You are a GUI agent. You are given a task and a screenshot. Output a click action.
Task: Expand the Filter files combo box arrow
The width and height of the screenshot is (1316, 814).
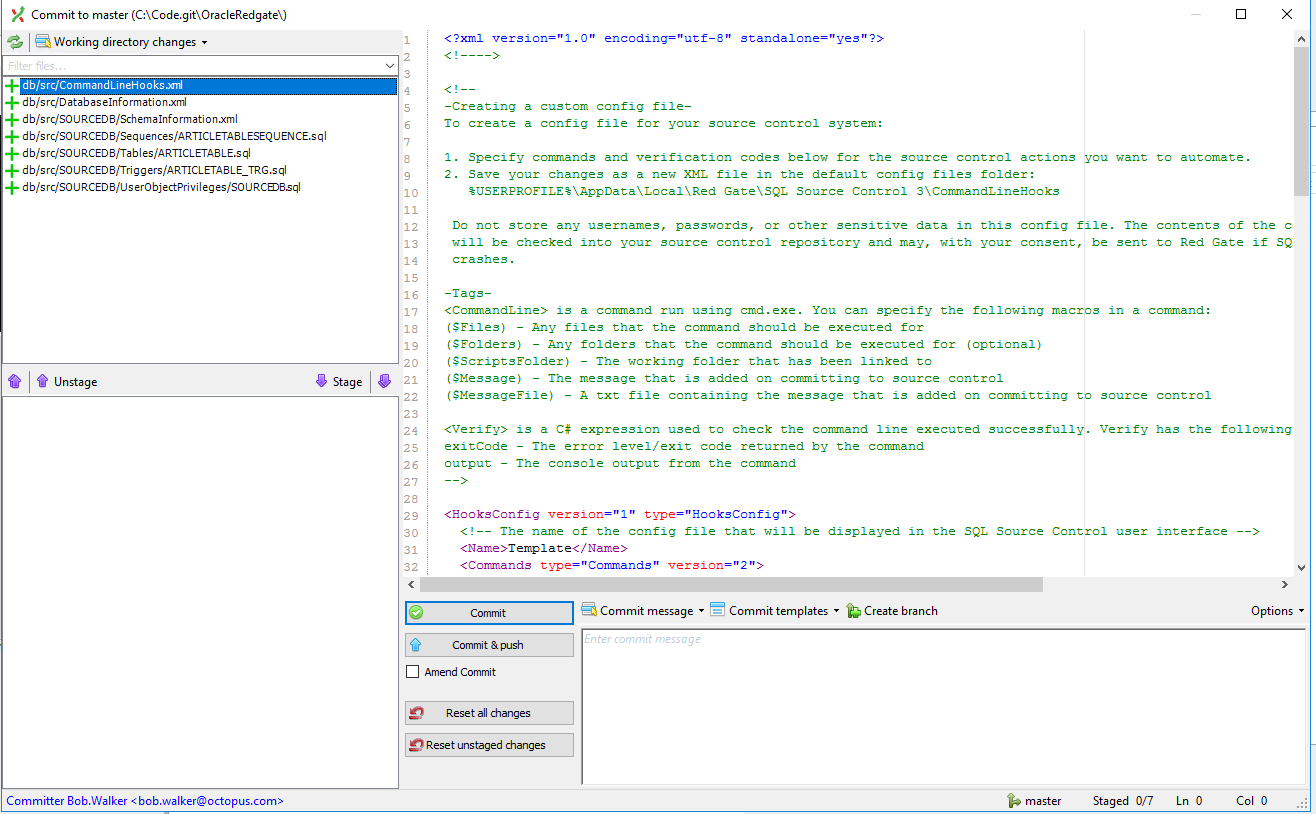pyautogui.click(x=390, y=66)
